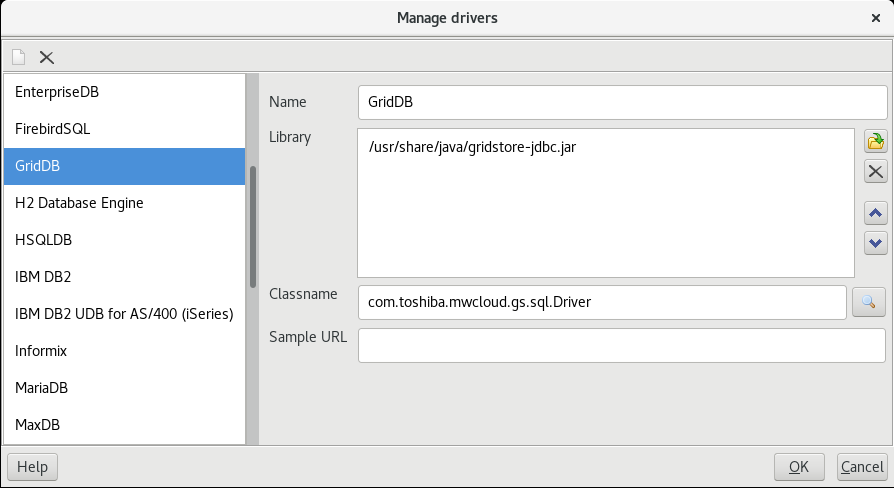Select FirebirdSQL driver entry

point(53,129)
